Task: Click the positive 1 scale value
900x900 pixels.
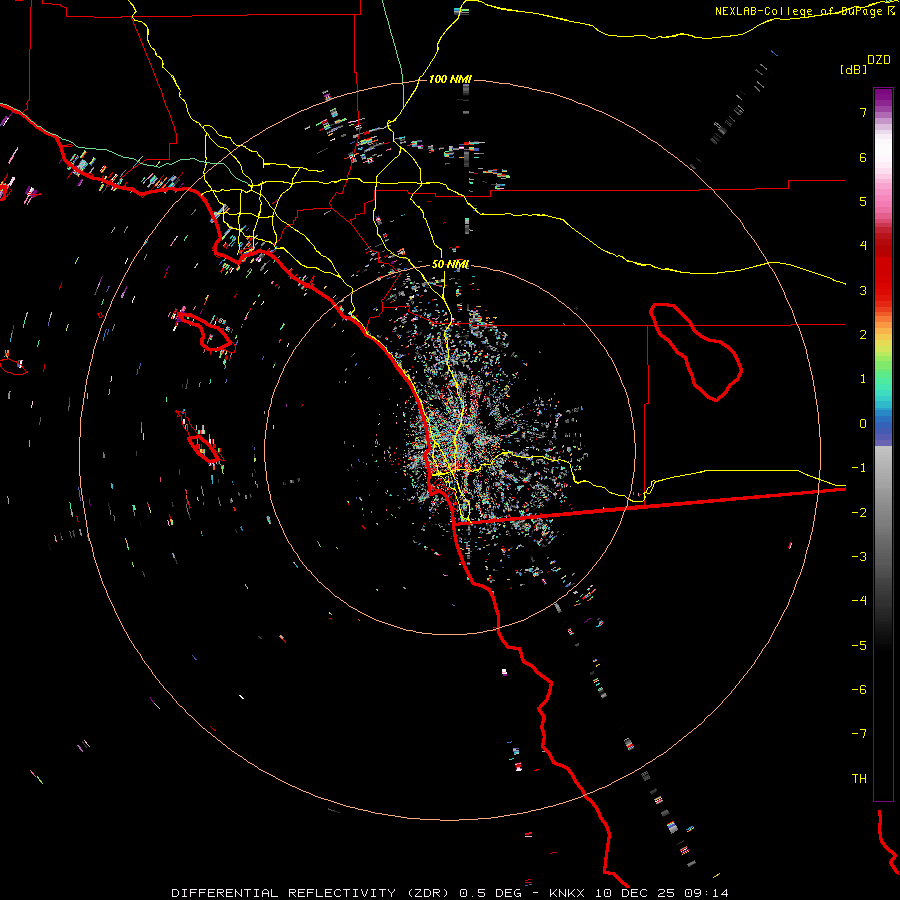Action: [x=863, y=379]
